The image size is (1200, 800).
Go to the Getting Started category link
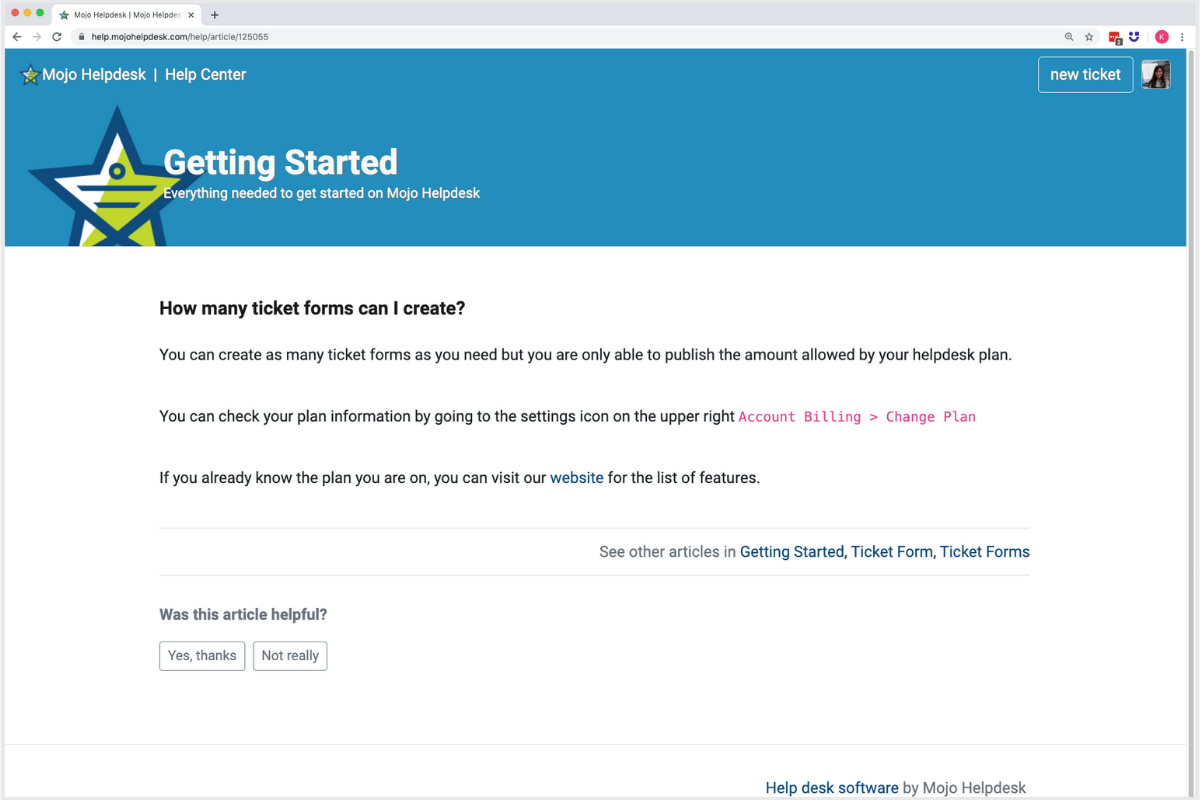coord(791,552)
